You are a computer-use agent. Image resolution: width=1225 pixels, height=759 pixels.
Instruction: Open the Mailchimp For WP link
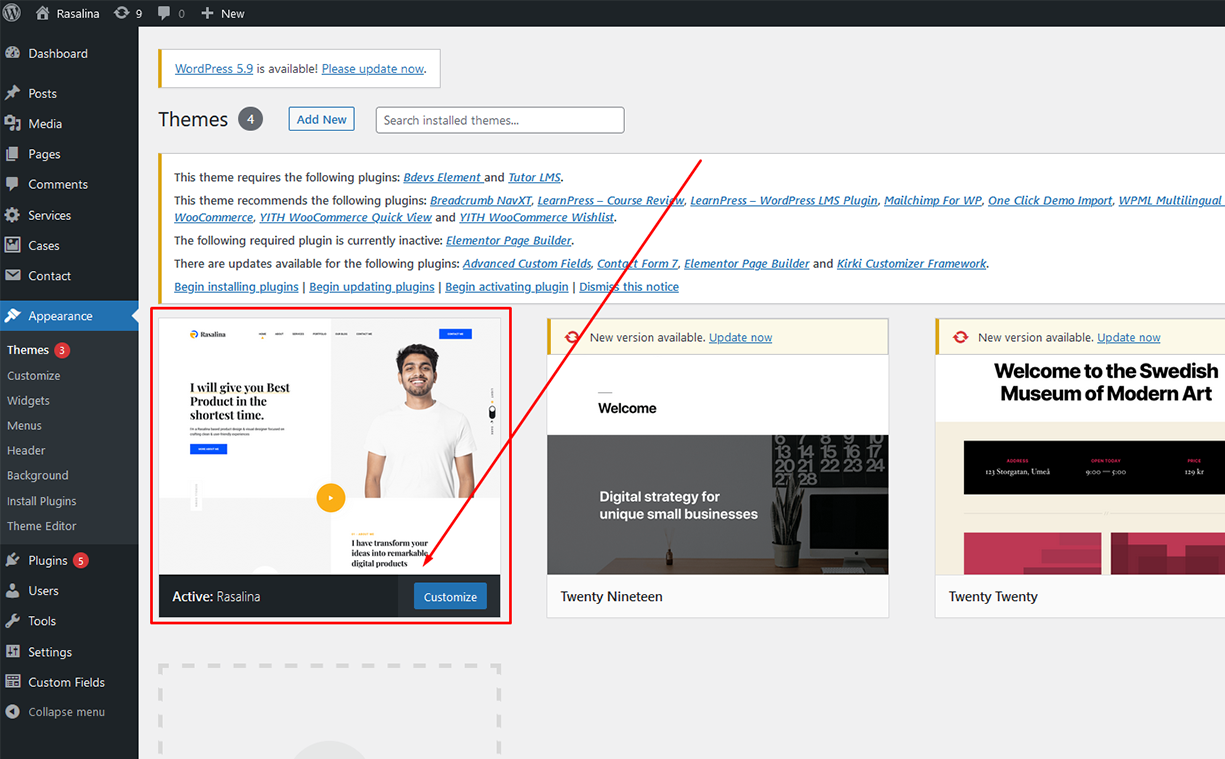(x=933, y=201)
